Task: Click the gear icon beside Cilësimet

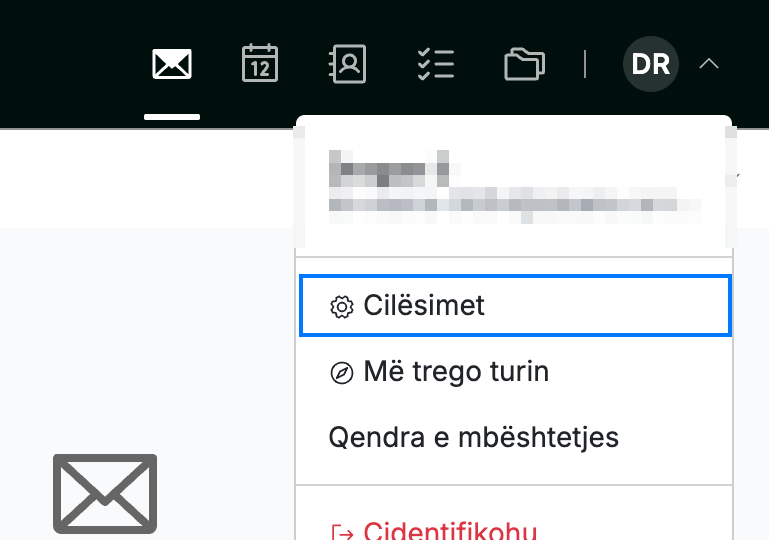Action: point(342,307)
